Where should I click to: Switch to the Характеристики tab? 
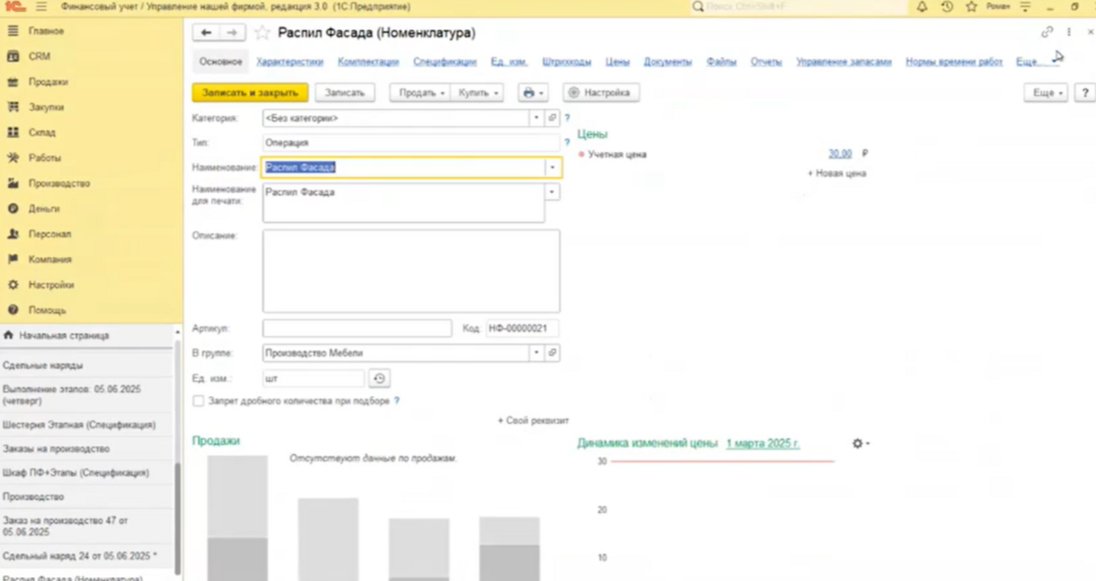click(x=290, y=62)
